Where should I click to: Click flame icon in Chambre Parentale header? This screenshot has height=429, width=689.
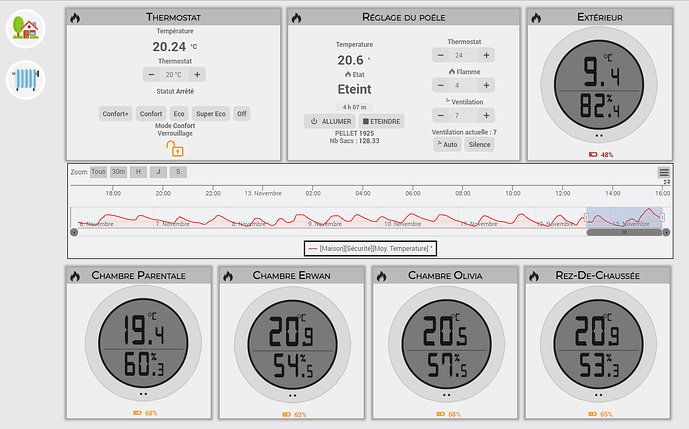tap(75, 276)
